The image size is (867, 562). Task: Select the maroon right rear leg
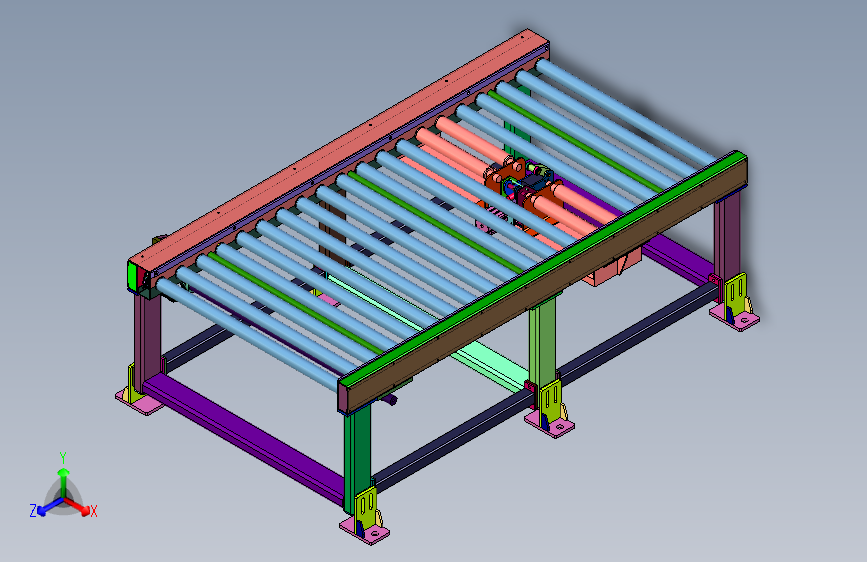(728, 239)
